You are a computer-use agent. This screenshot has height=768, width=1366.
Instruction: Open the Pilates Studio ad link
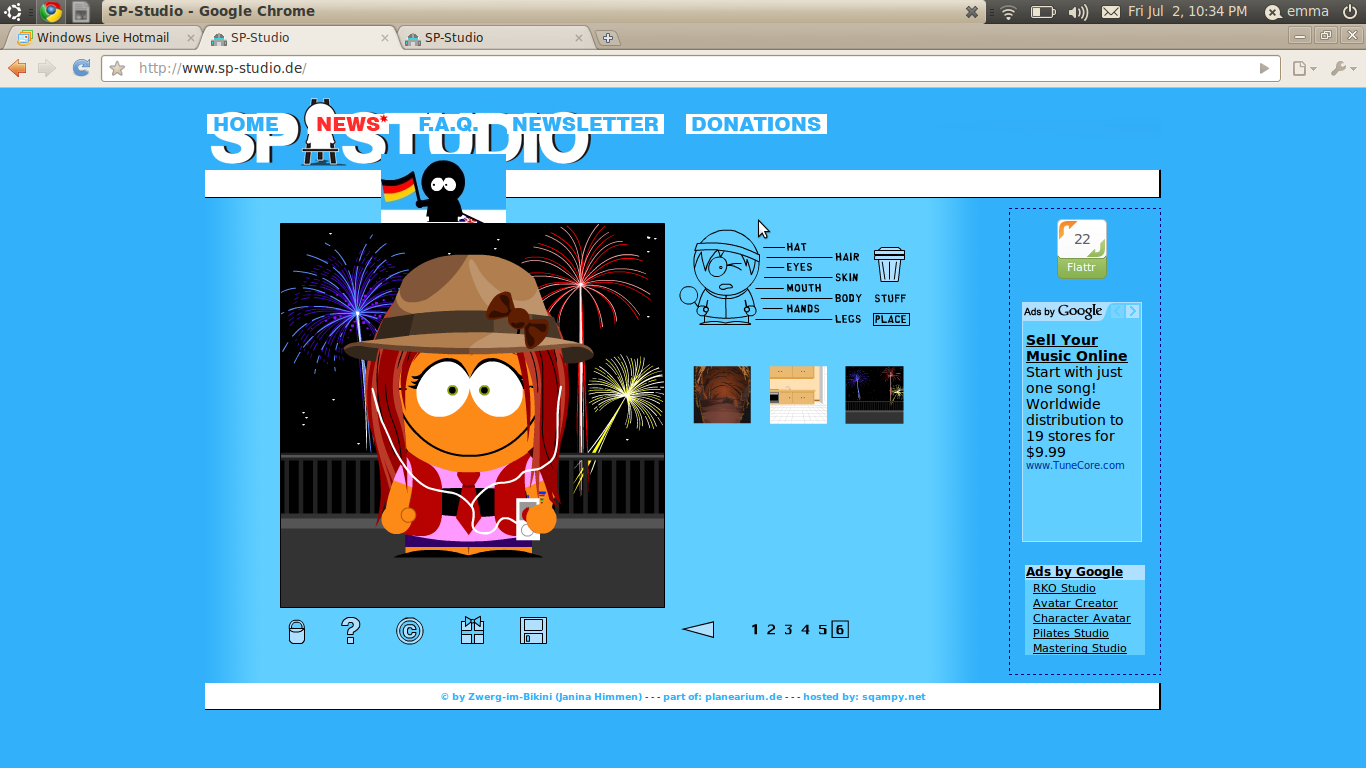pos(1071,633)
